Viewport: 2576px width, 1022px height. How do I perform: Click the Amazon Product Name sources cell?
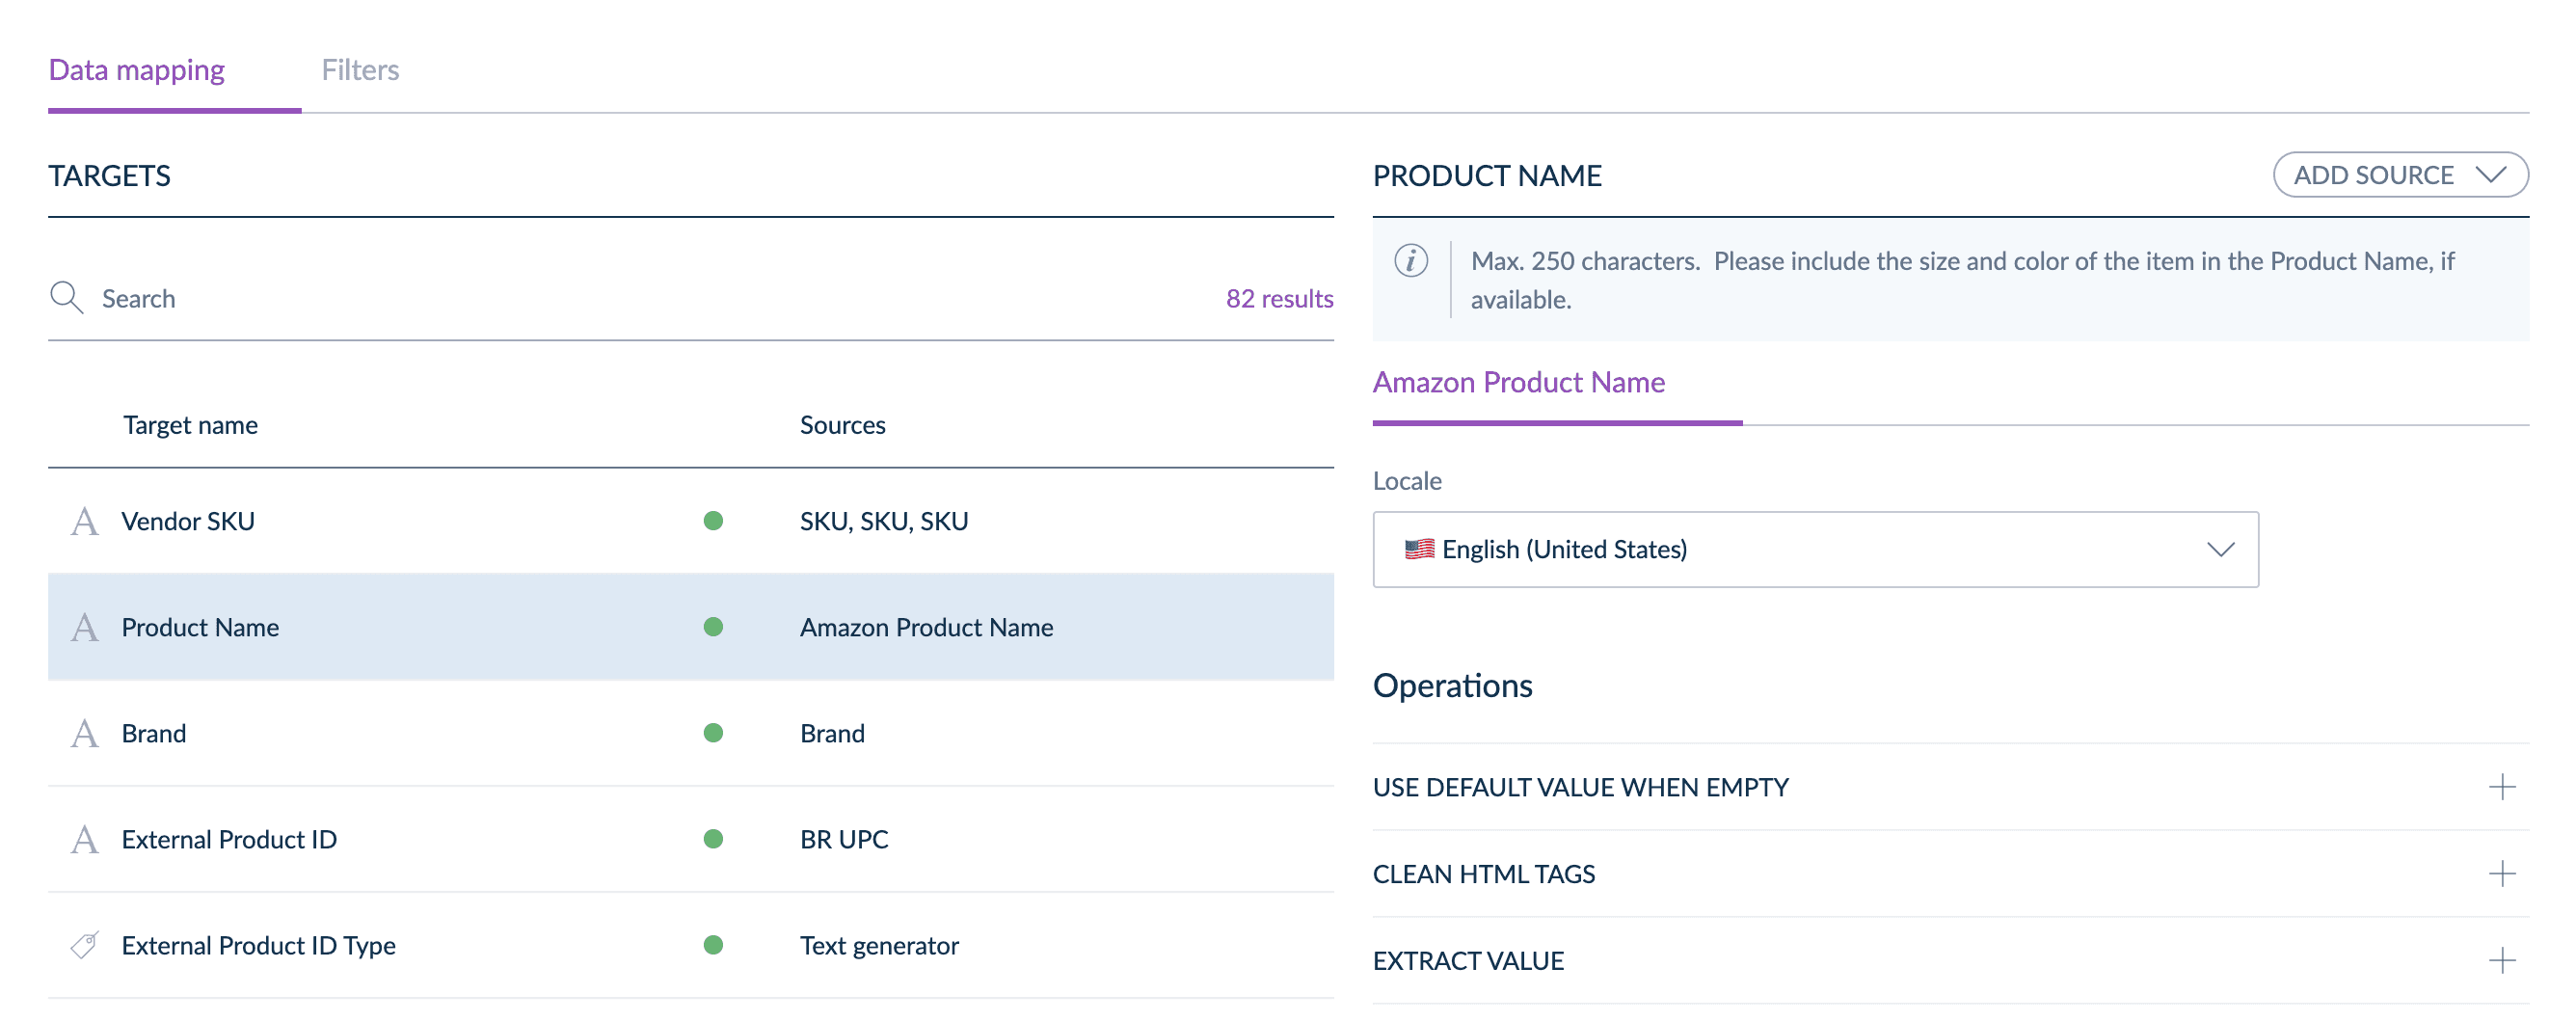[926, 627]
